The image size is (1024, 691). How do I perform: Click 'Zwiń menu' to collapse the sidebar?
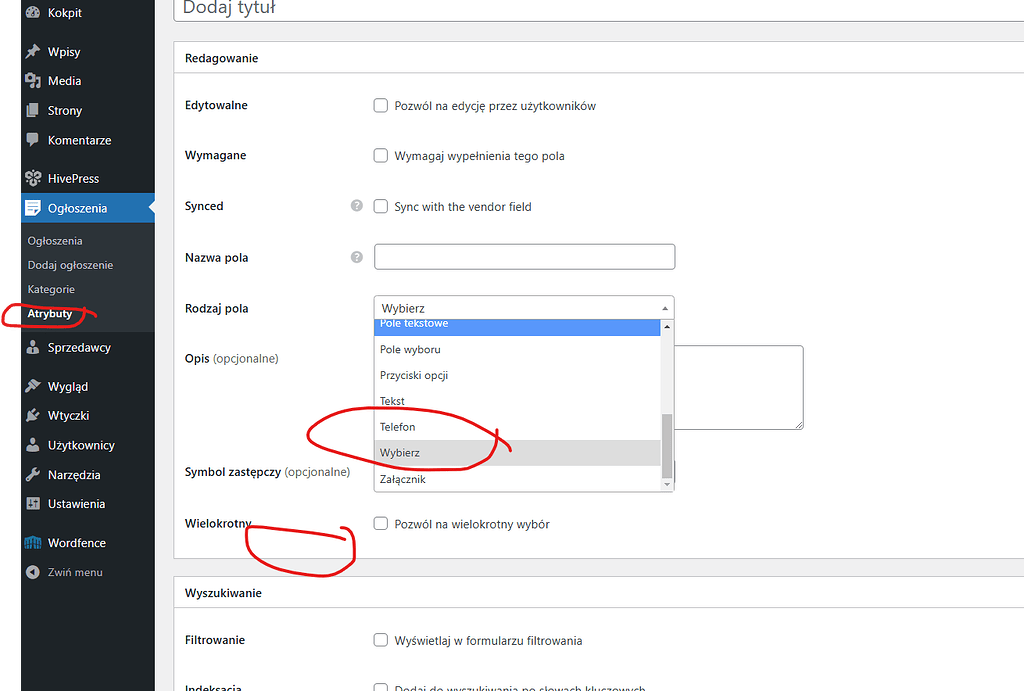click(x=65, y=571)
